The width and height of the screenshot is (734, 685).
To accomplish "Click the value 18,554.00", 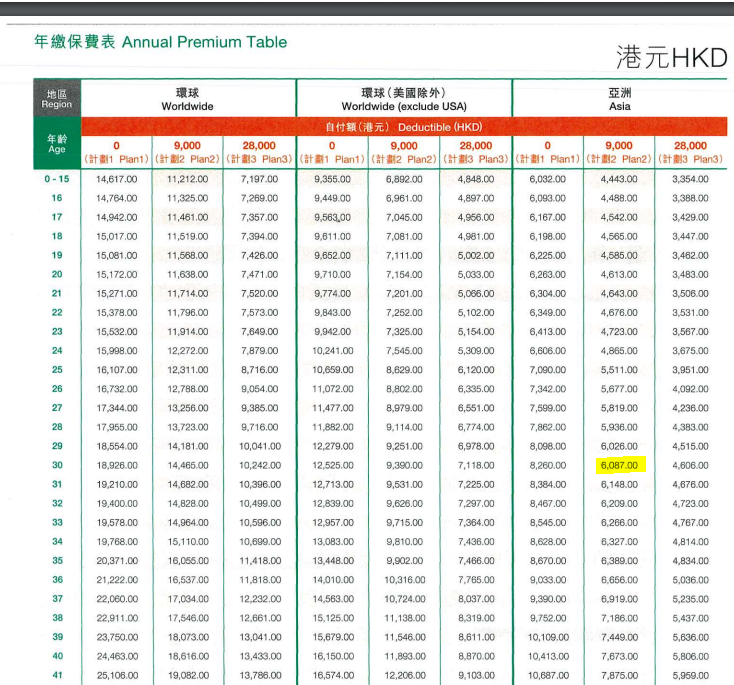I will [117, 447].
